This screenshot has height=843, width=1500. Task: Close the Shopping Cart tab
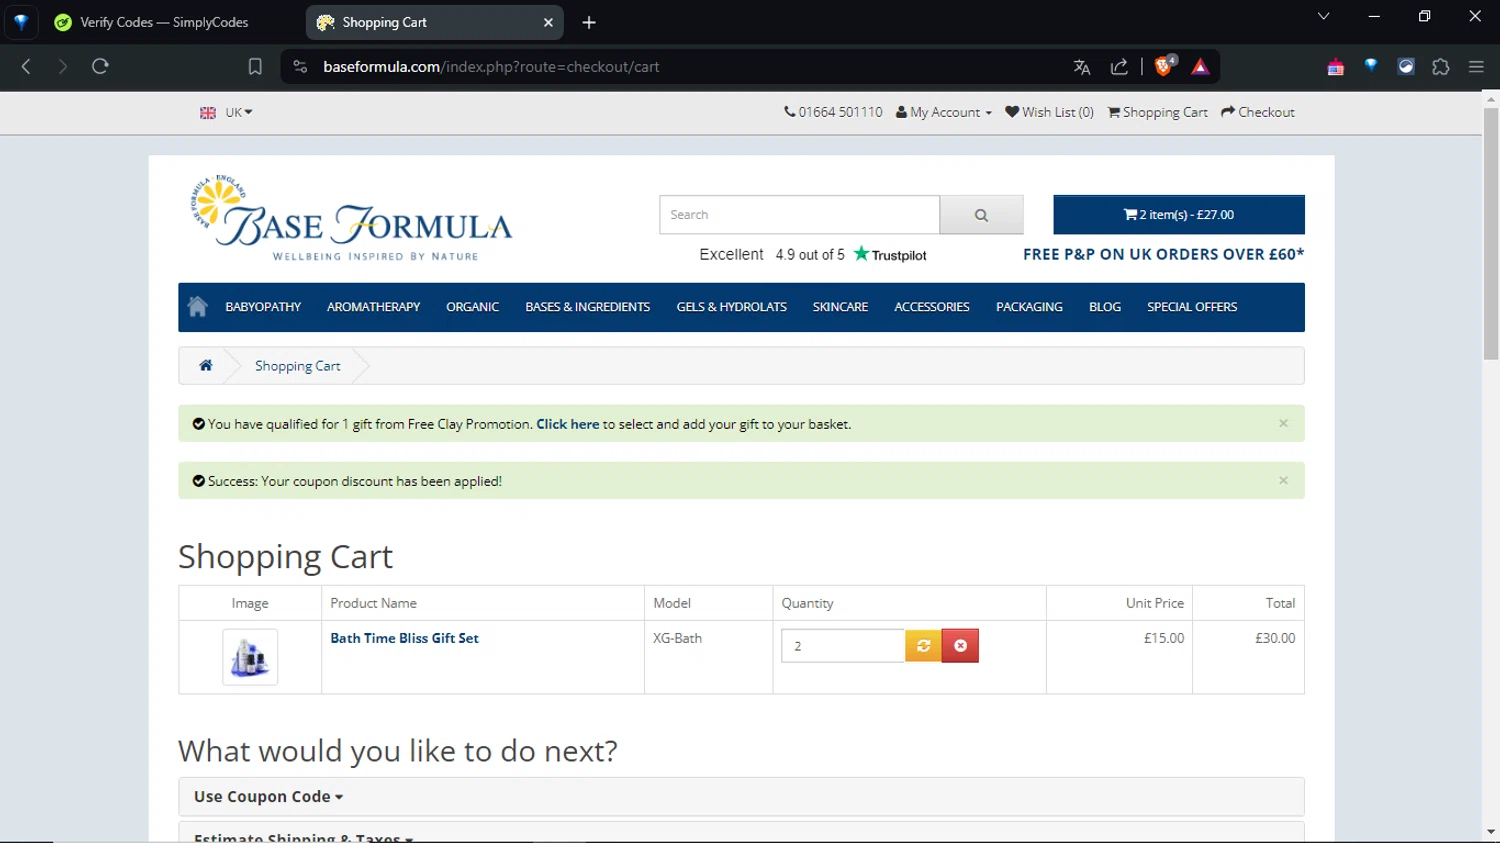(x=548, y=22)
